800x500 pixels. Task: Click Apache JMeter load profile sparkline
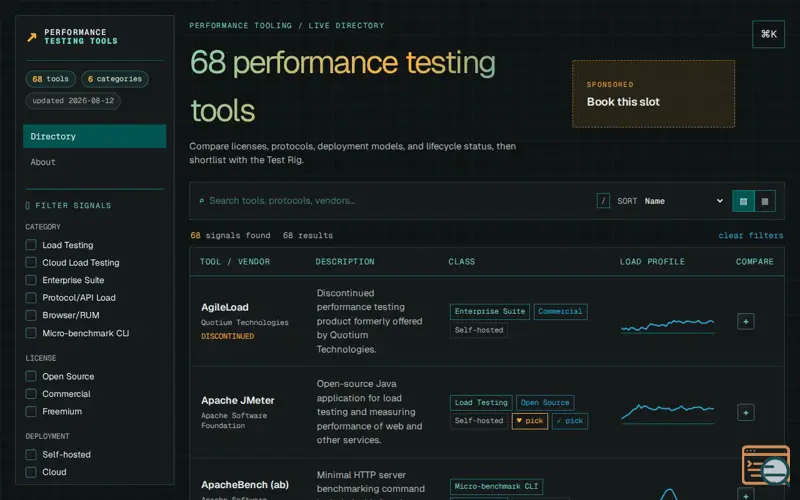(668, 413)
